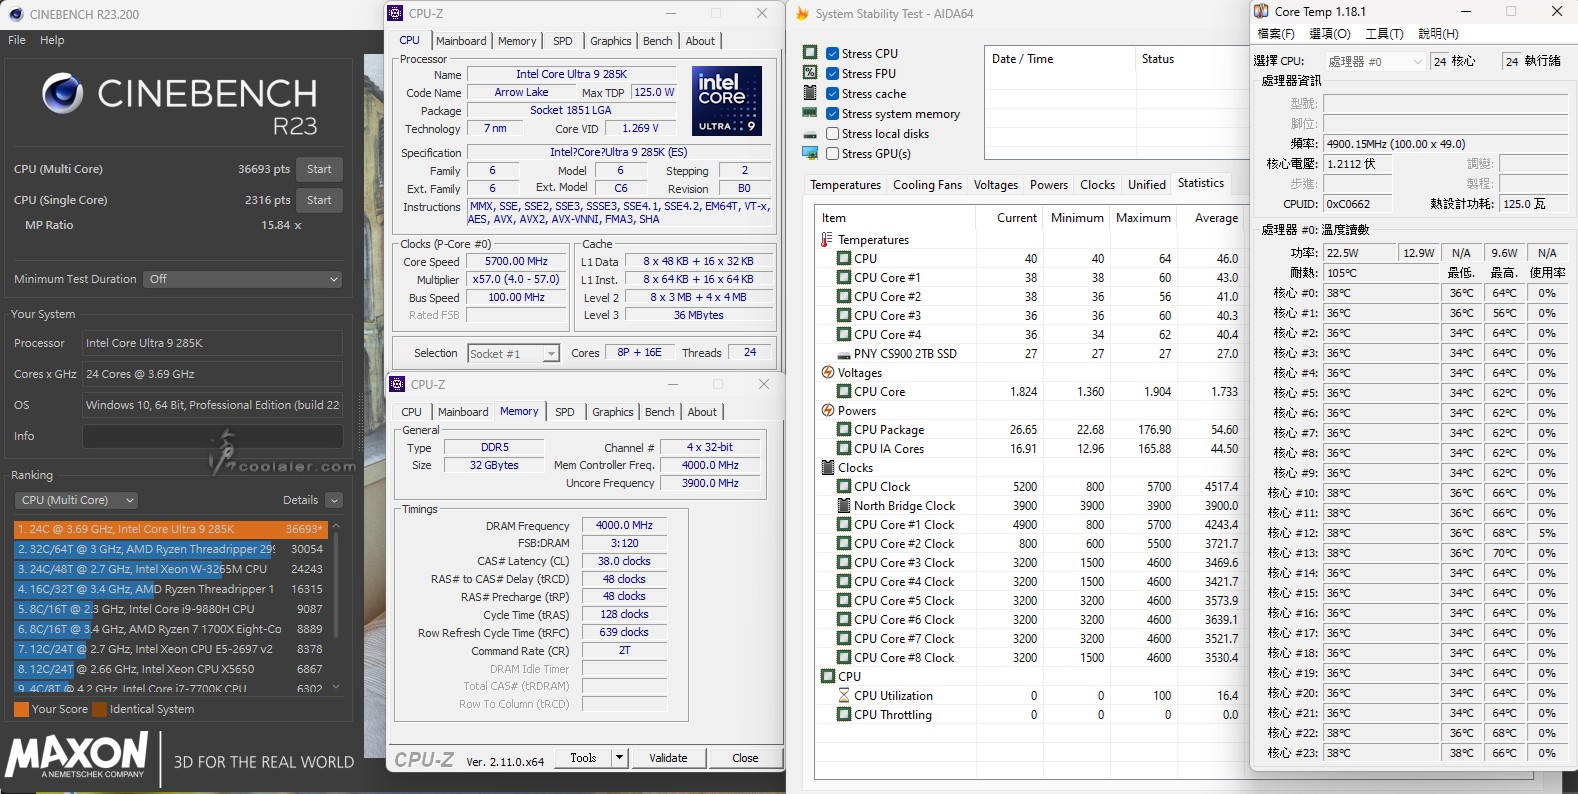Uncheck Stress cache checkbox

point(832,93)
